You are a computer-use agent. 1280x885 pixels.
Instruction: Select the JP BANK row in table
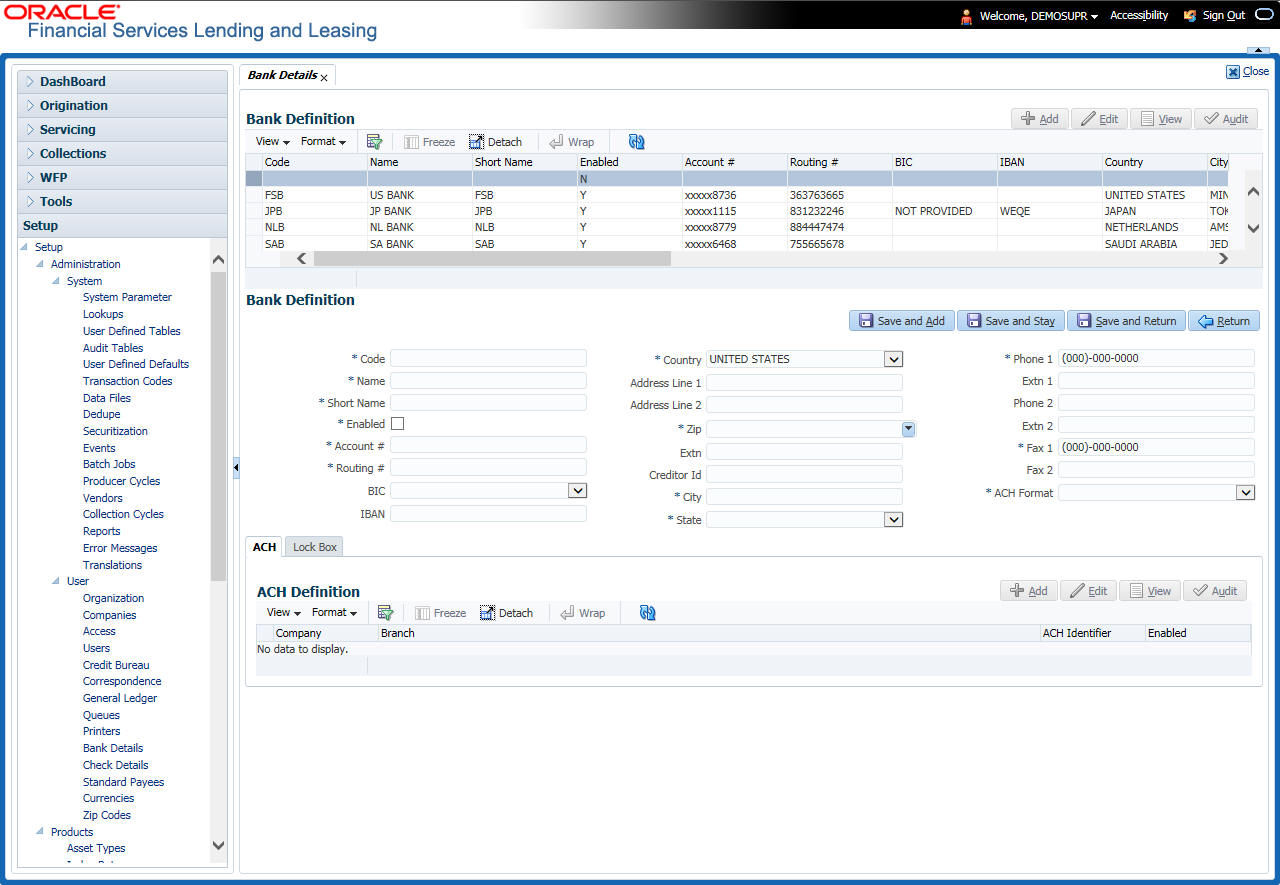(737, 211)
